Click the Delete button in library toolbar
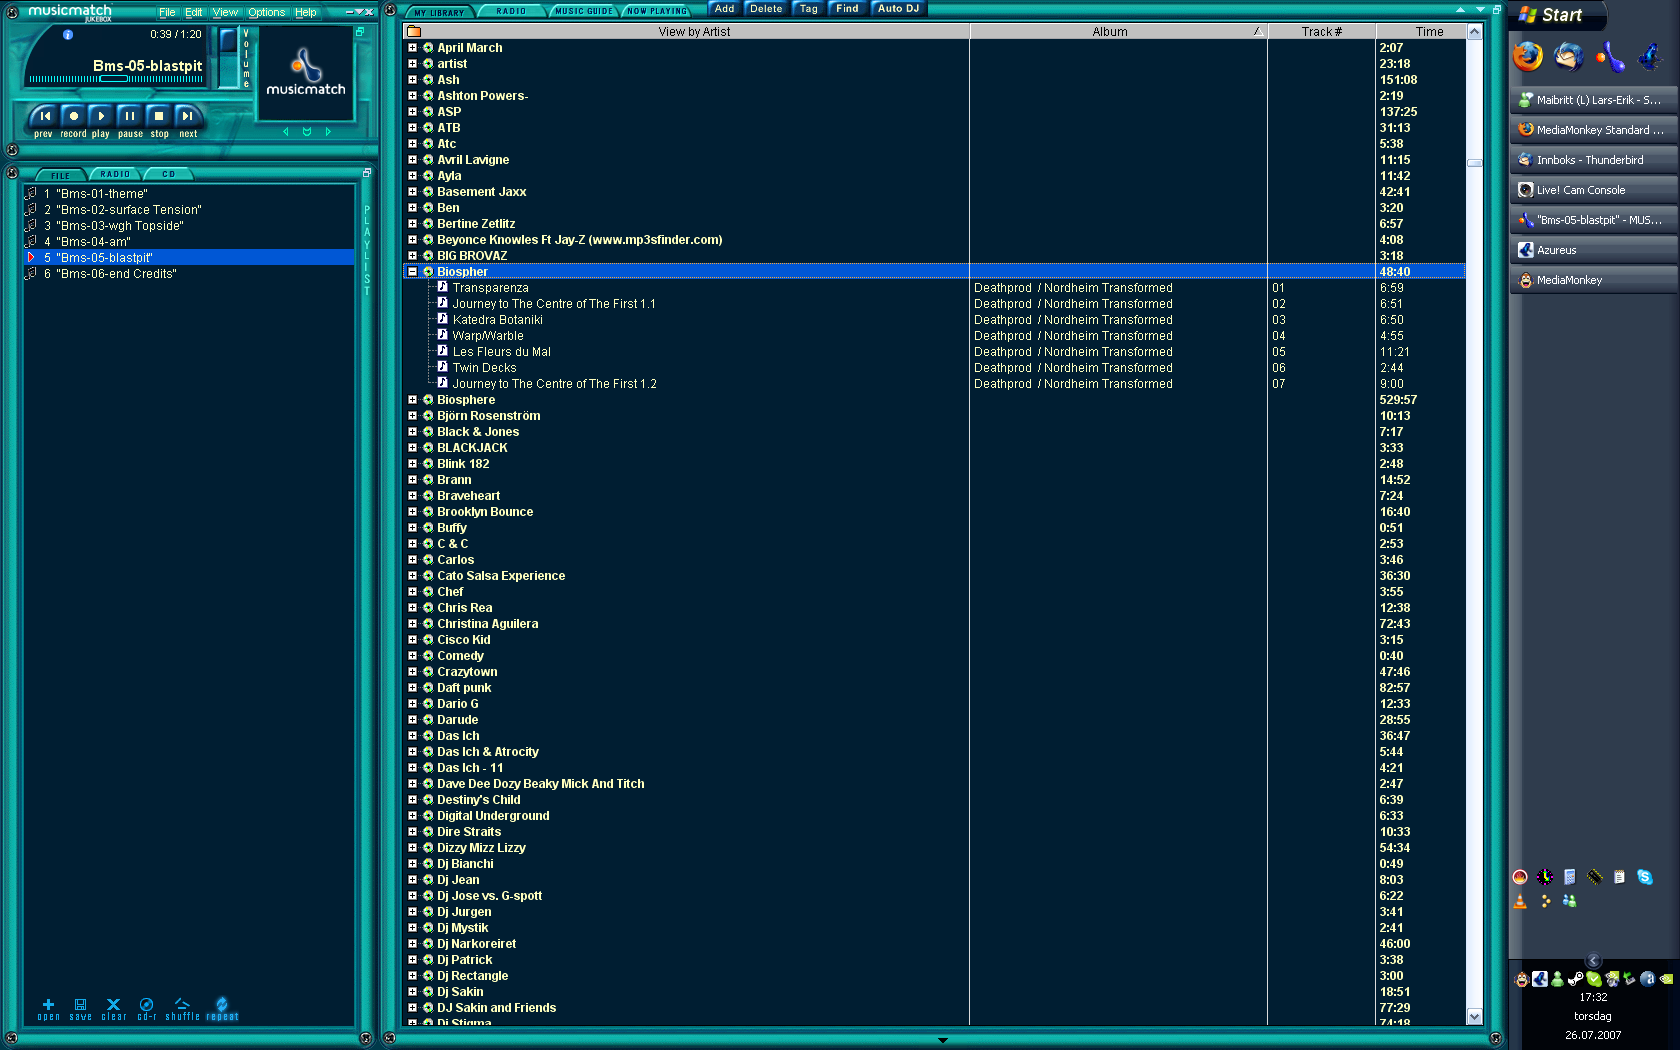Viewport: 1680px width, 1050px height. pos(767,8)
